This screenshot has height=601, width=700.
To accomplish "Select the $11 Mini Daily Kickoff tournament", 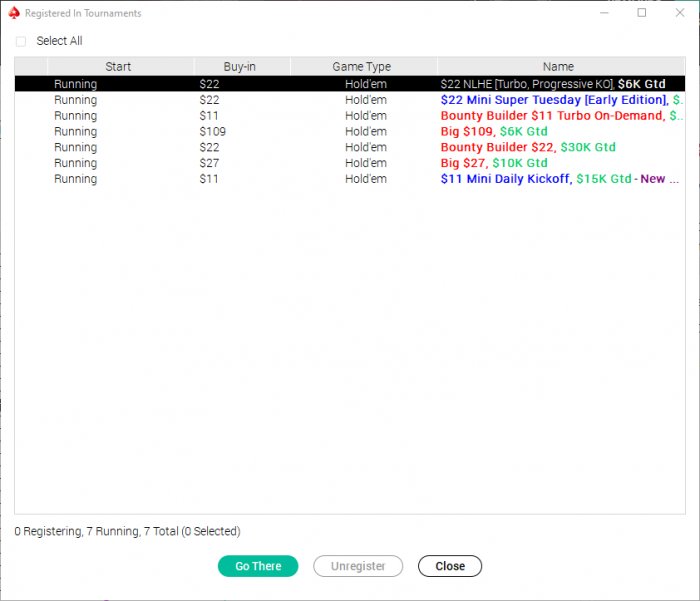I will coord(350,179).
